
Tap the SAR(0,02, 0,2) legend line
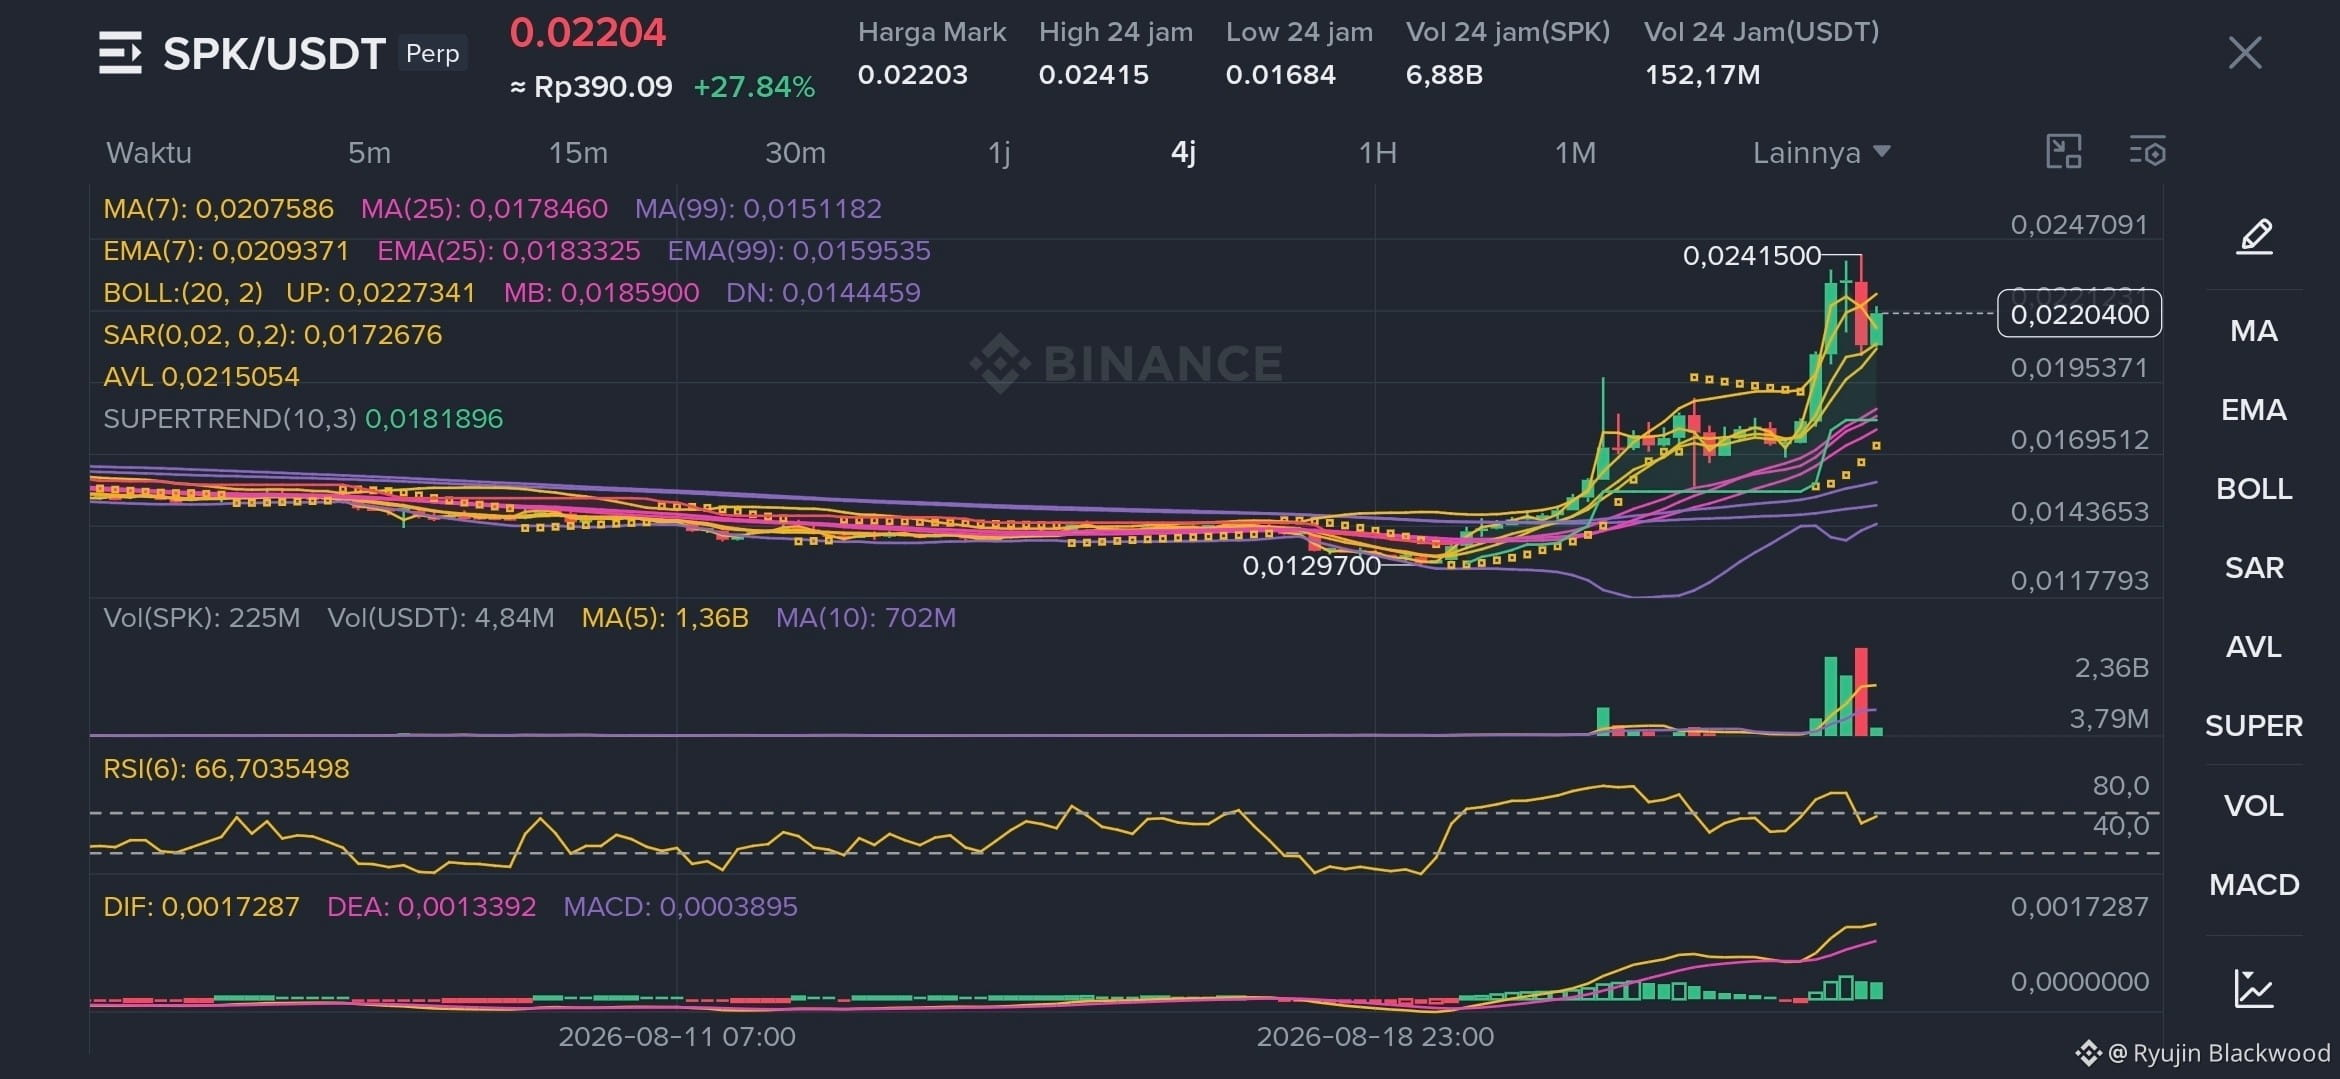(272, 335)
